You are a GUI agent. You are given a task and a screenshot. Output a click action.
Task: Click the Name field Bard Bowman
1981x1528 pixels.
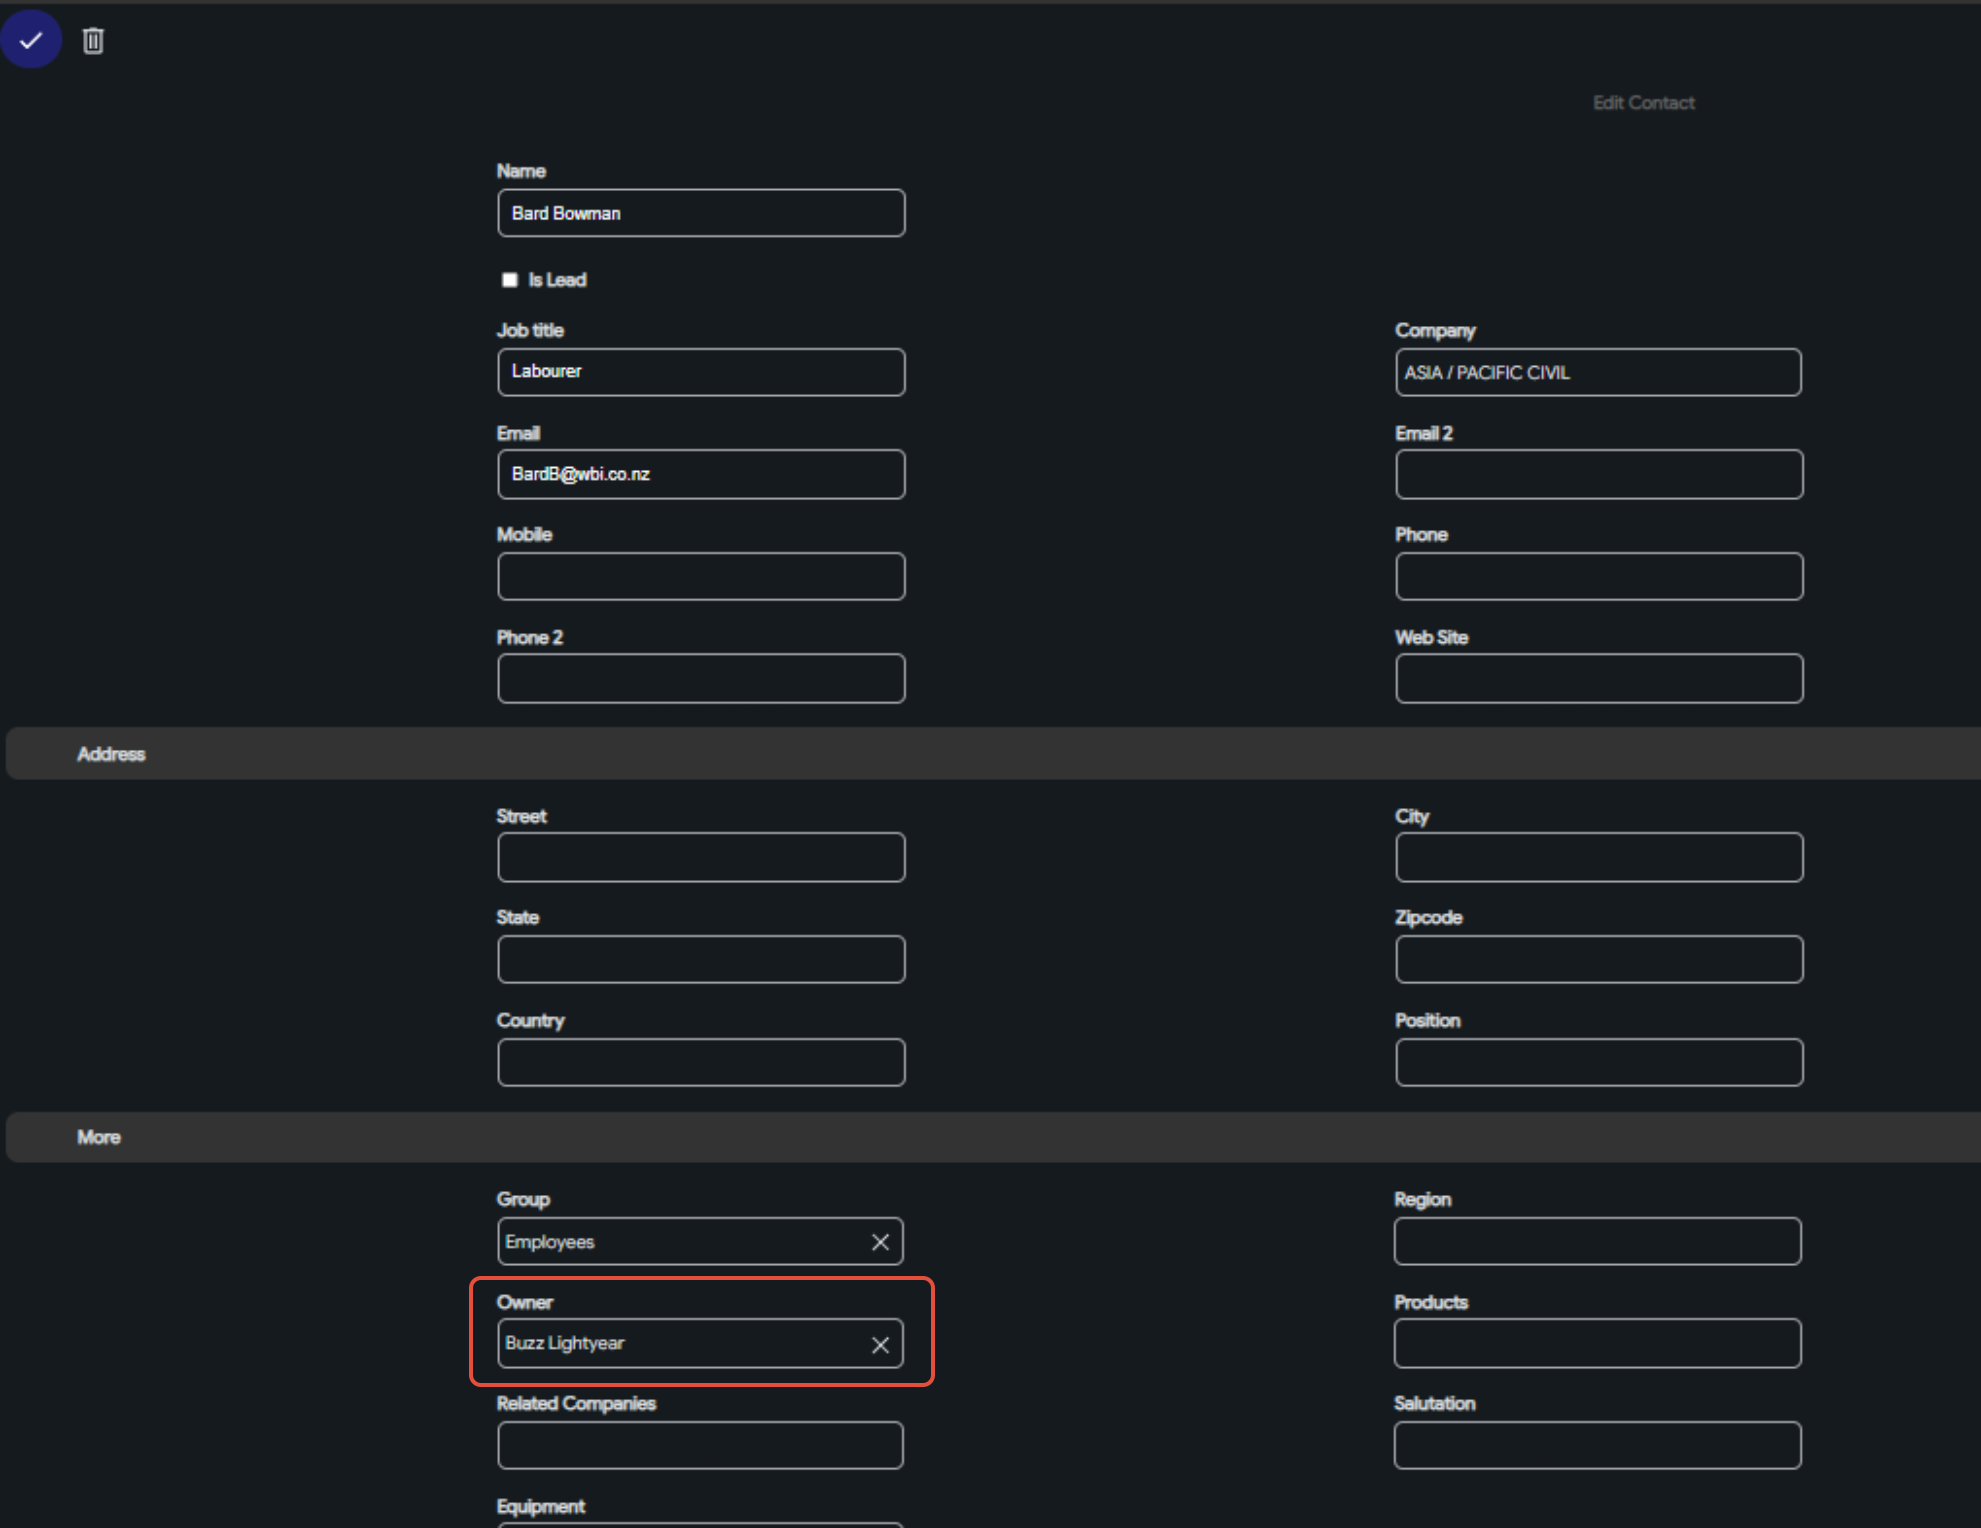pos(700,213)
